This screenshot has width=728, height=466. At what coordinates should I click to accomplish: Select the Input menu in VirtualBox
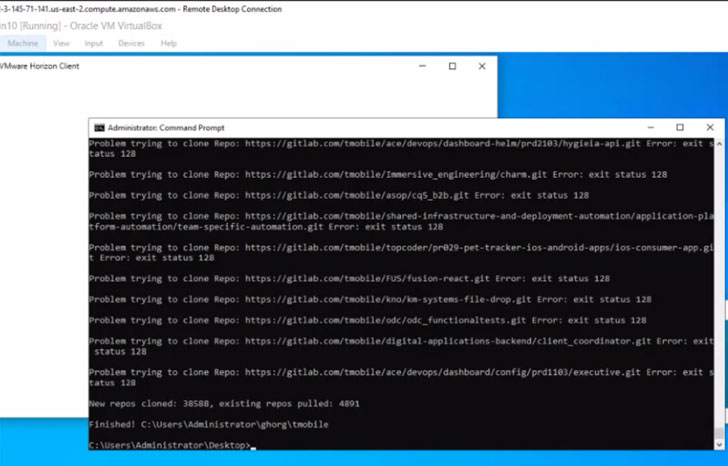point(93,43)
